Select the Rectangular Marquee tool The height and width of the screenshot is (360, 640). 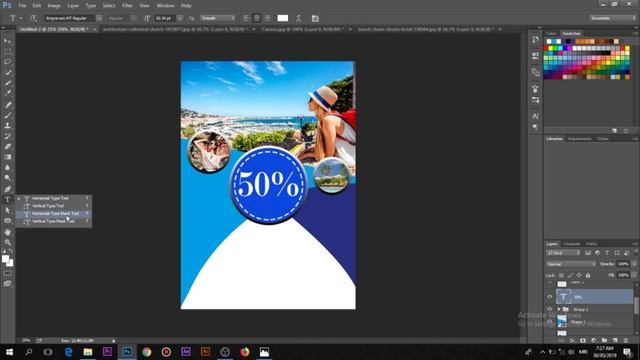click(7, 51)
